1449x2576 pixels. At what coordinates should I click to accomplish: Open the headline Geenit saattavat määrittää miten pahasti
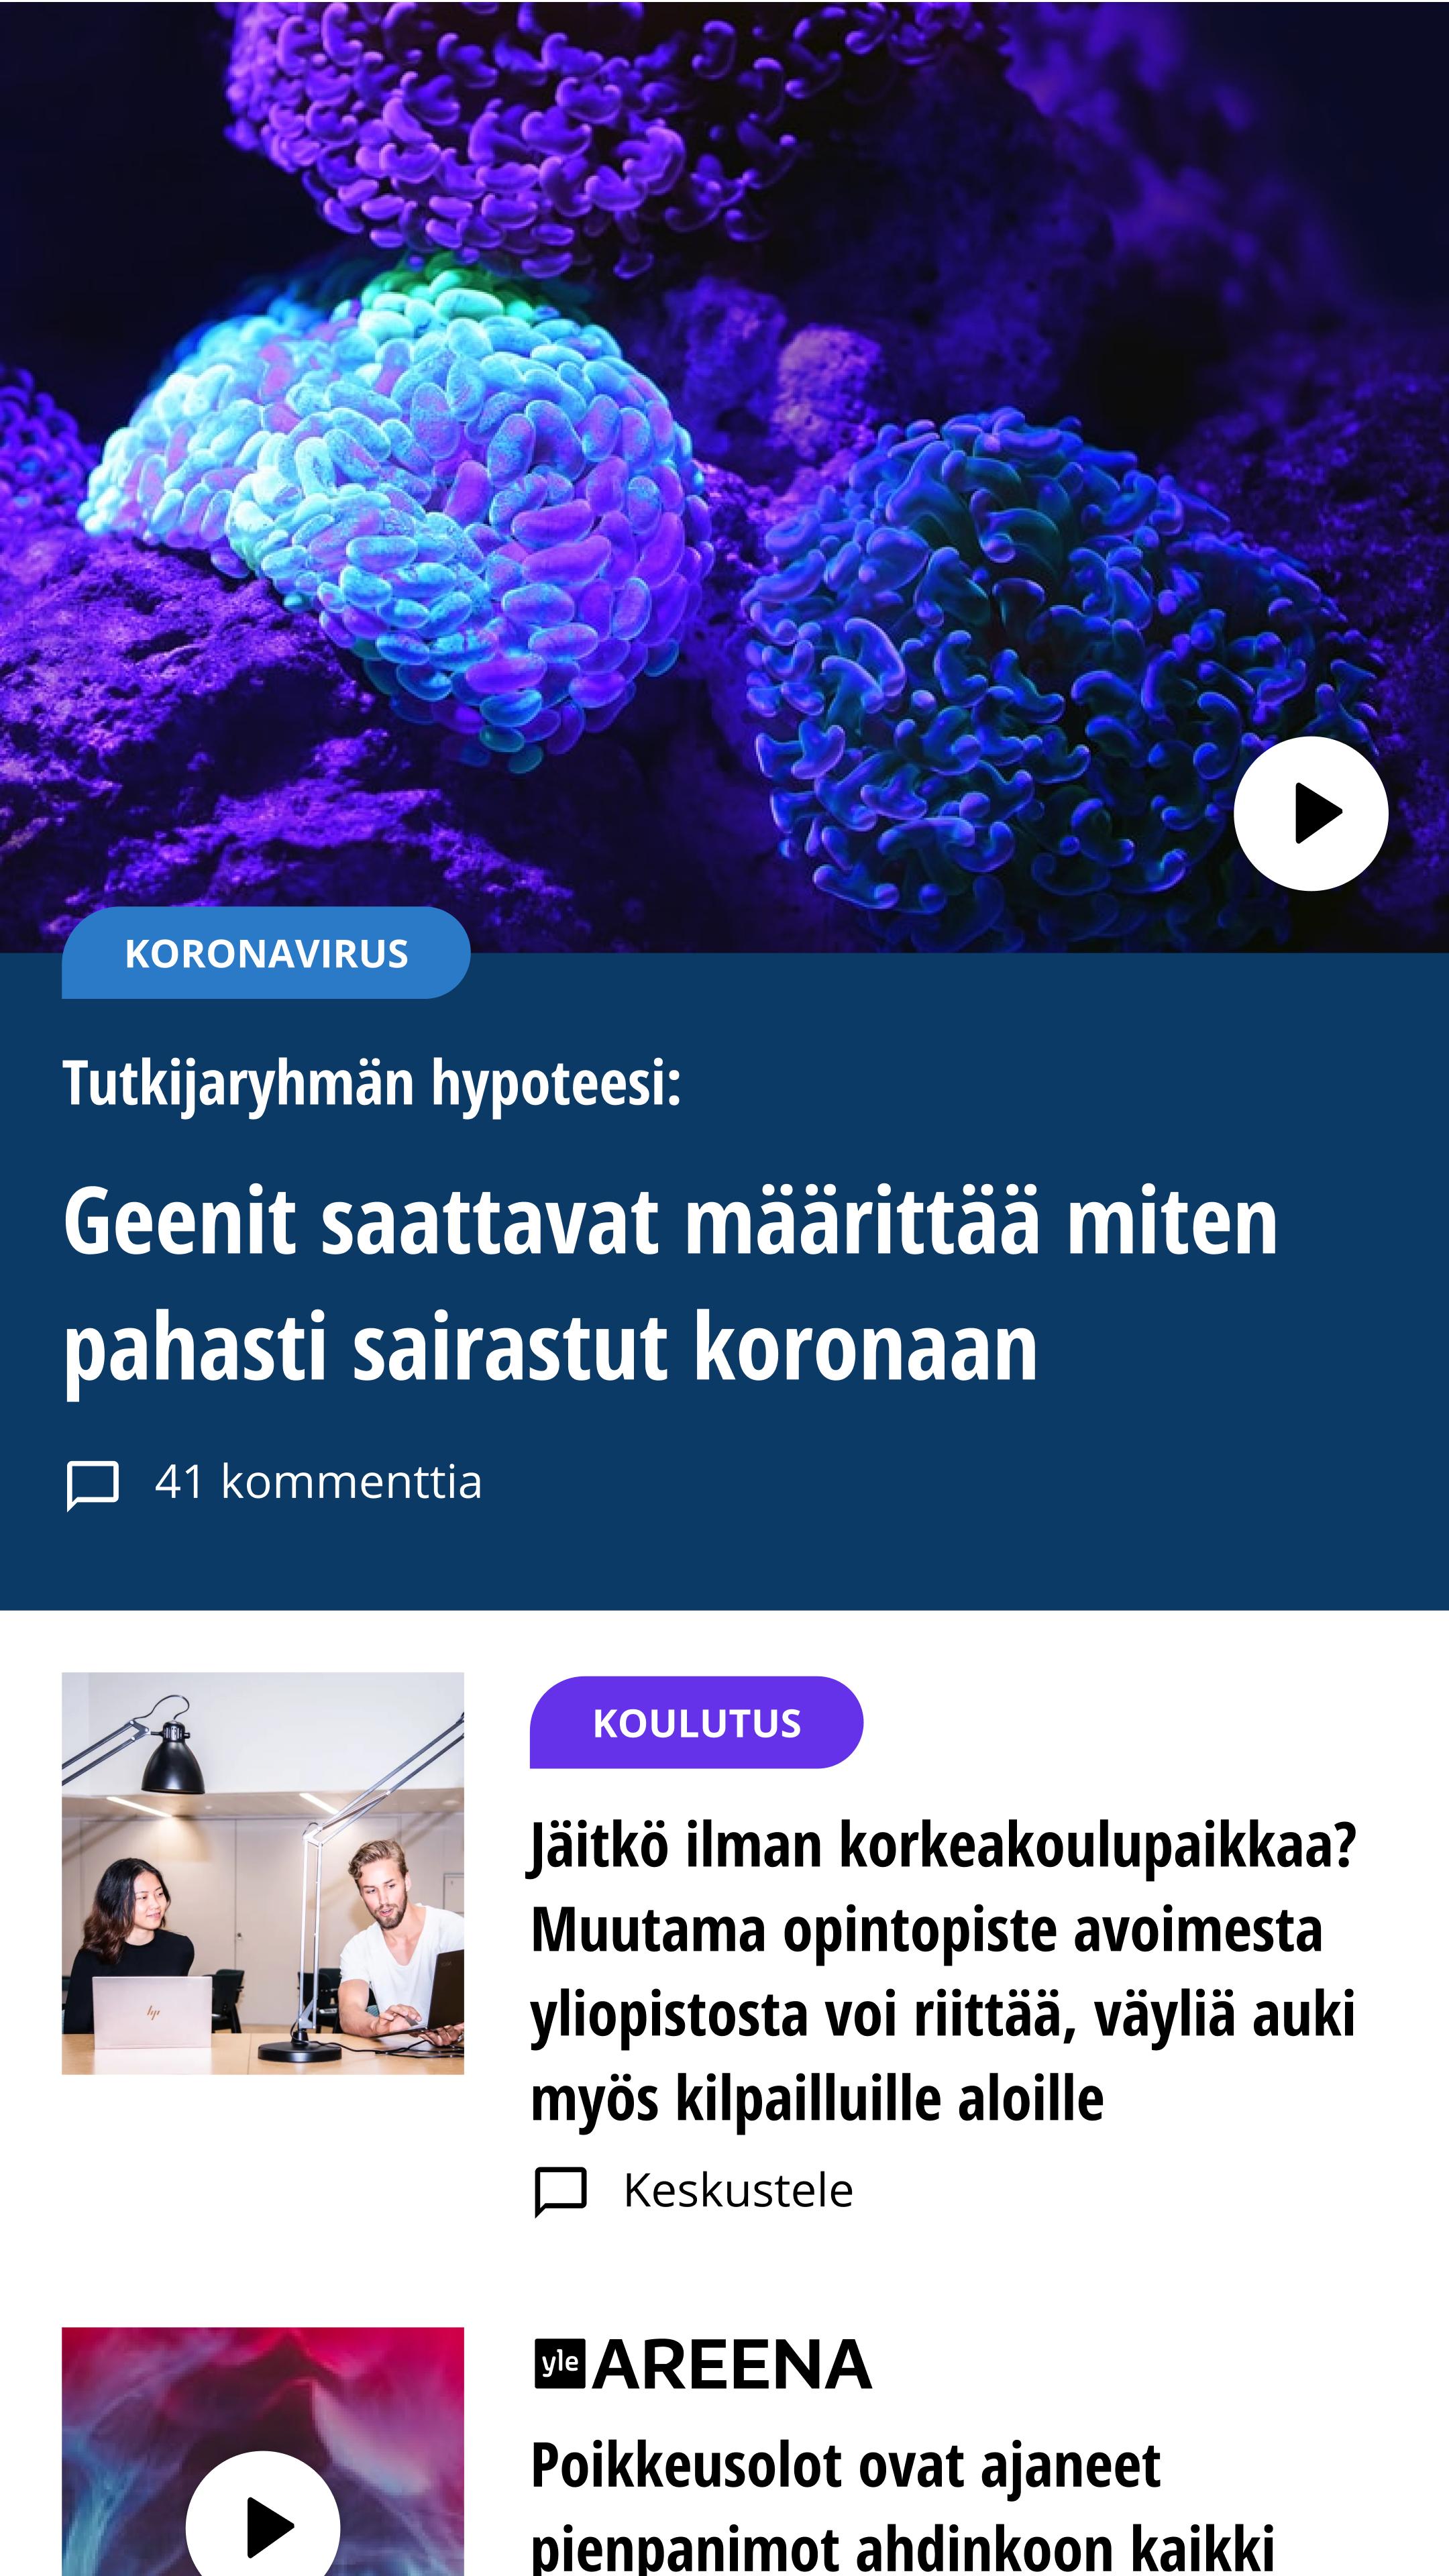pyautogui.click(x=670, y=1284)
